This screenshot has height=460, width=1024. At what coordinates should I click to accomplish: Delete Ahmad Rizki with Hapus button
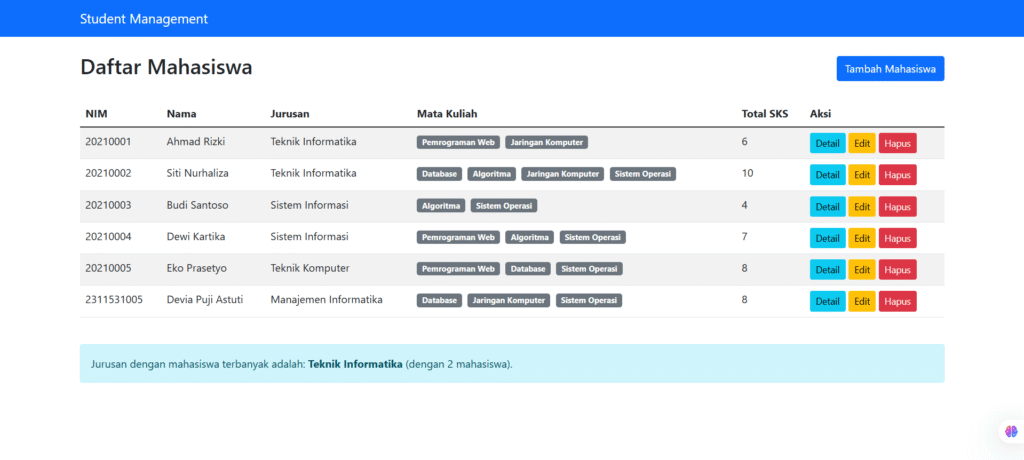pyautogui.click(x=897, y=143)
